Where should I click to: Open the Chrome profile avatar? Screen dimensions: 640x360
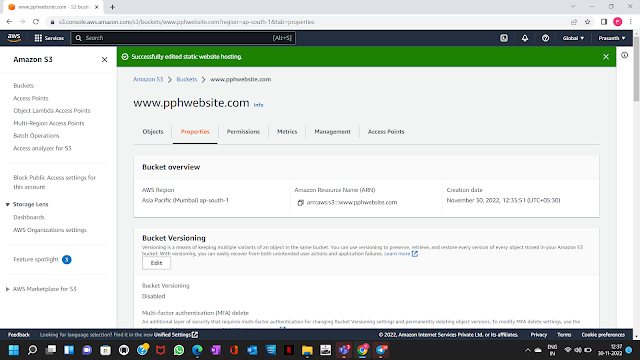(x=618, y=22)
